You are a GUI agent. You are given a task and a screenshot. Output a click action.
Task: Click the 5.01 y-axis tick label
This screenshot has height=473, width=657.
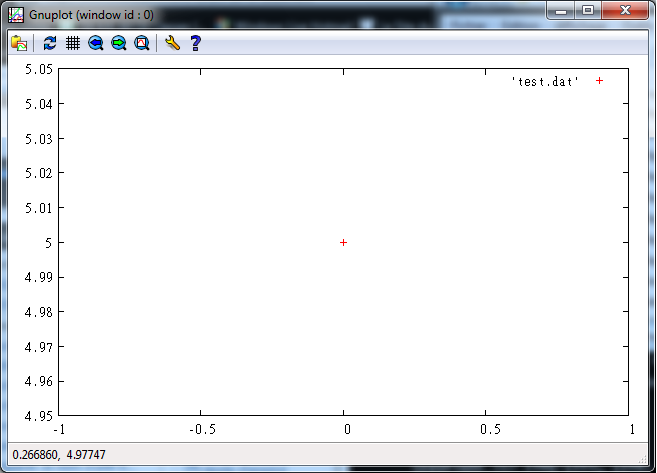tap(39, 208)
